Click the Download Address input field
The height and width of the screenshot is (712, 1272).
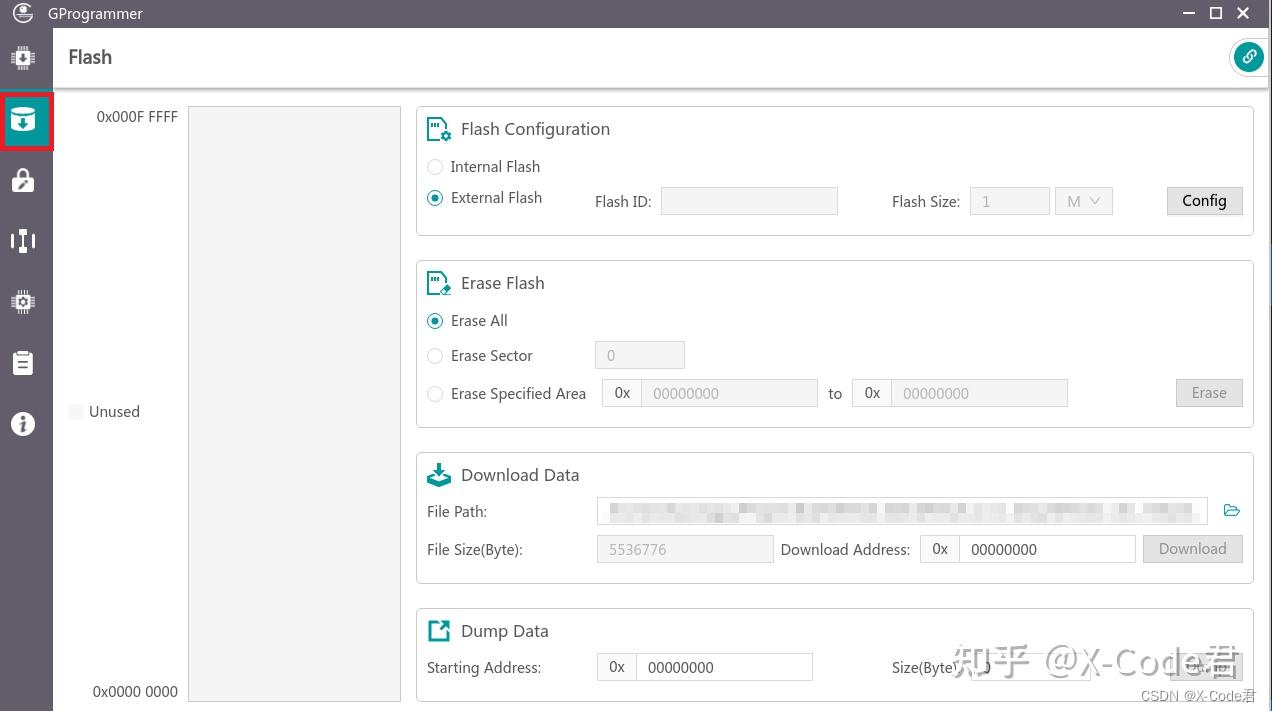(x=1046, y=549)
